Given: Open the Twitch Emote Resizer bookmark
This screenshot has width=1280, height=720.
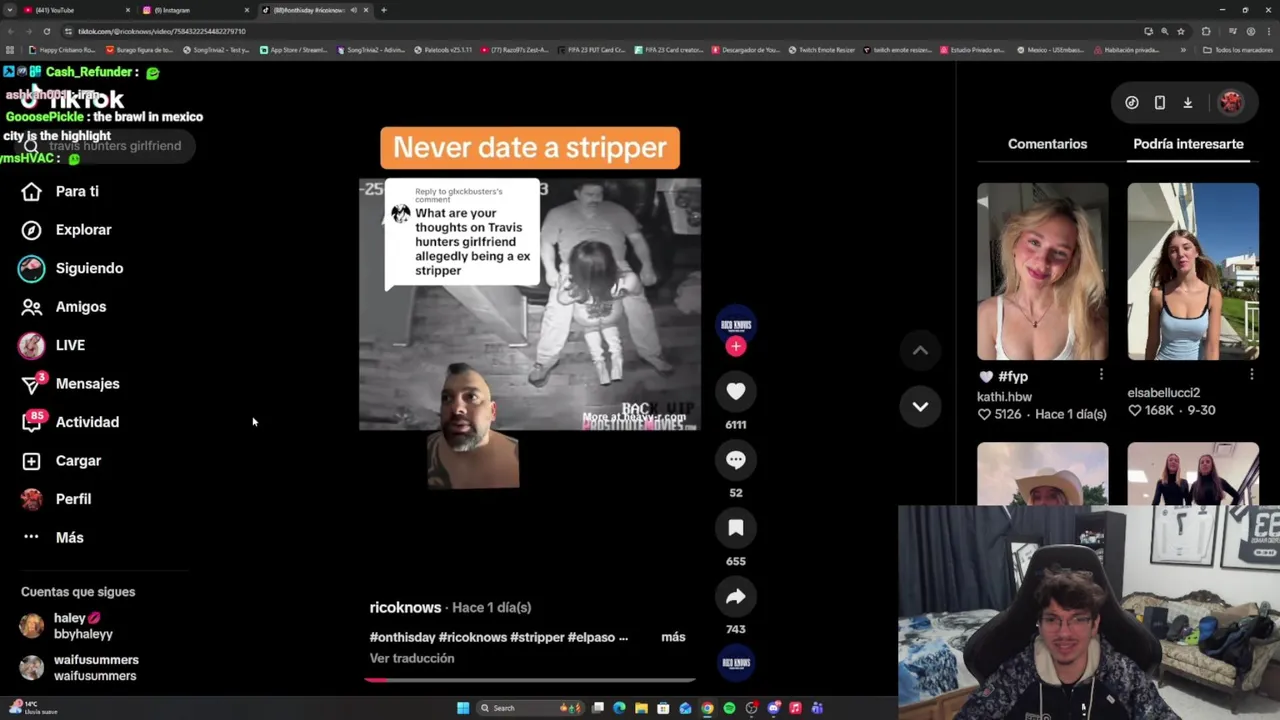Looking at the screenshot, I should (821, 50).
